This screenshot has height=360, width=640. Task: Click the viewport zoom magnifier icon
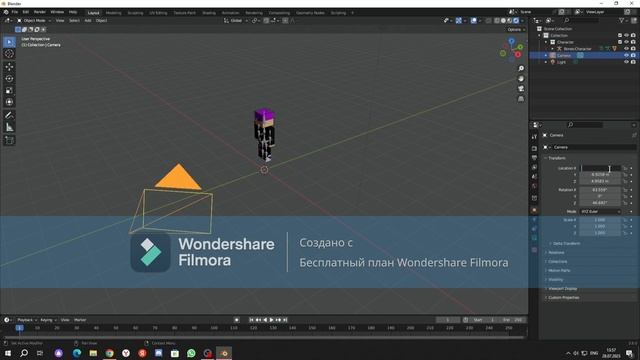pos(521,69)
